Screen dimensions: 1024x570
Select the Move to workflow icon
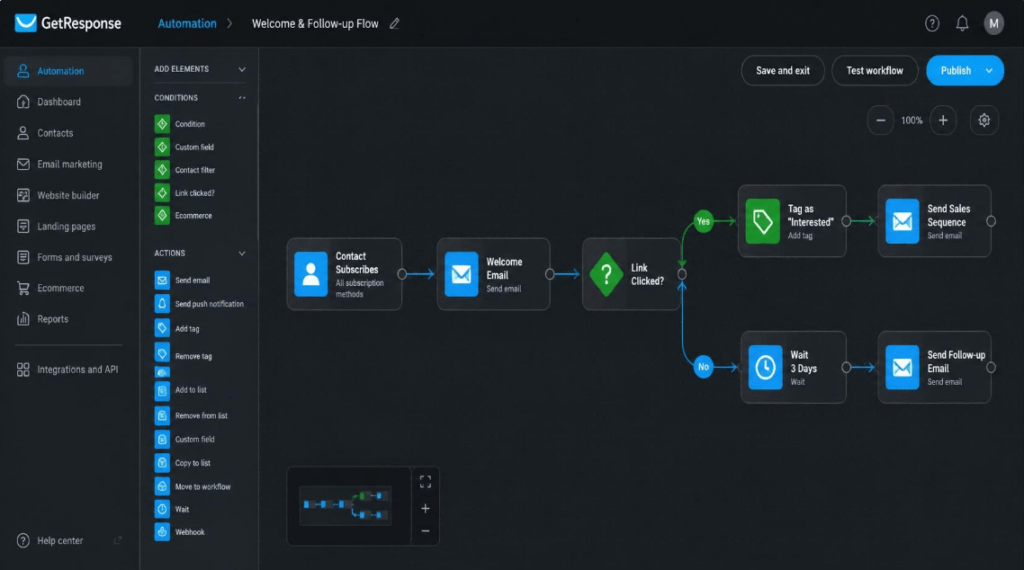coord(162,486)
